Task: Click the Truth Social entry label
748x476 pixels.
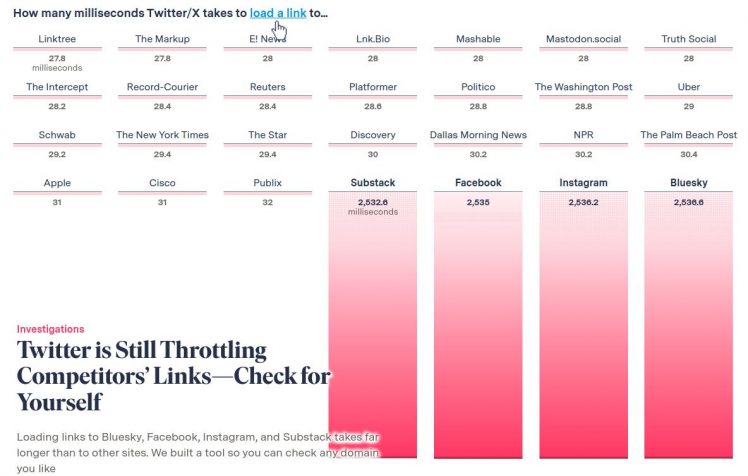Action: click(688, 39)
